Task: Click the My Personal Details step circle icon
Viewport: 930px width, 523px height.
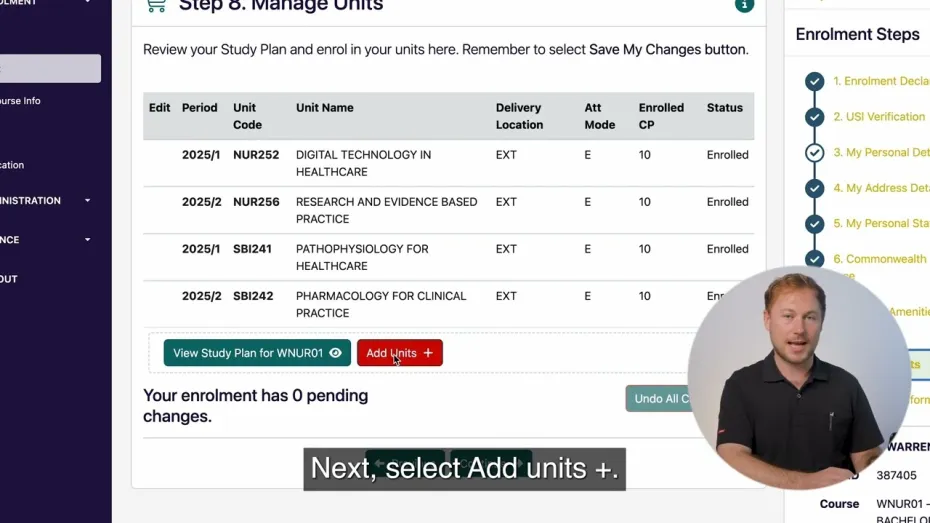Action: click(x=815, y=153)
